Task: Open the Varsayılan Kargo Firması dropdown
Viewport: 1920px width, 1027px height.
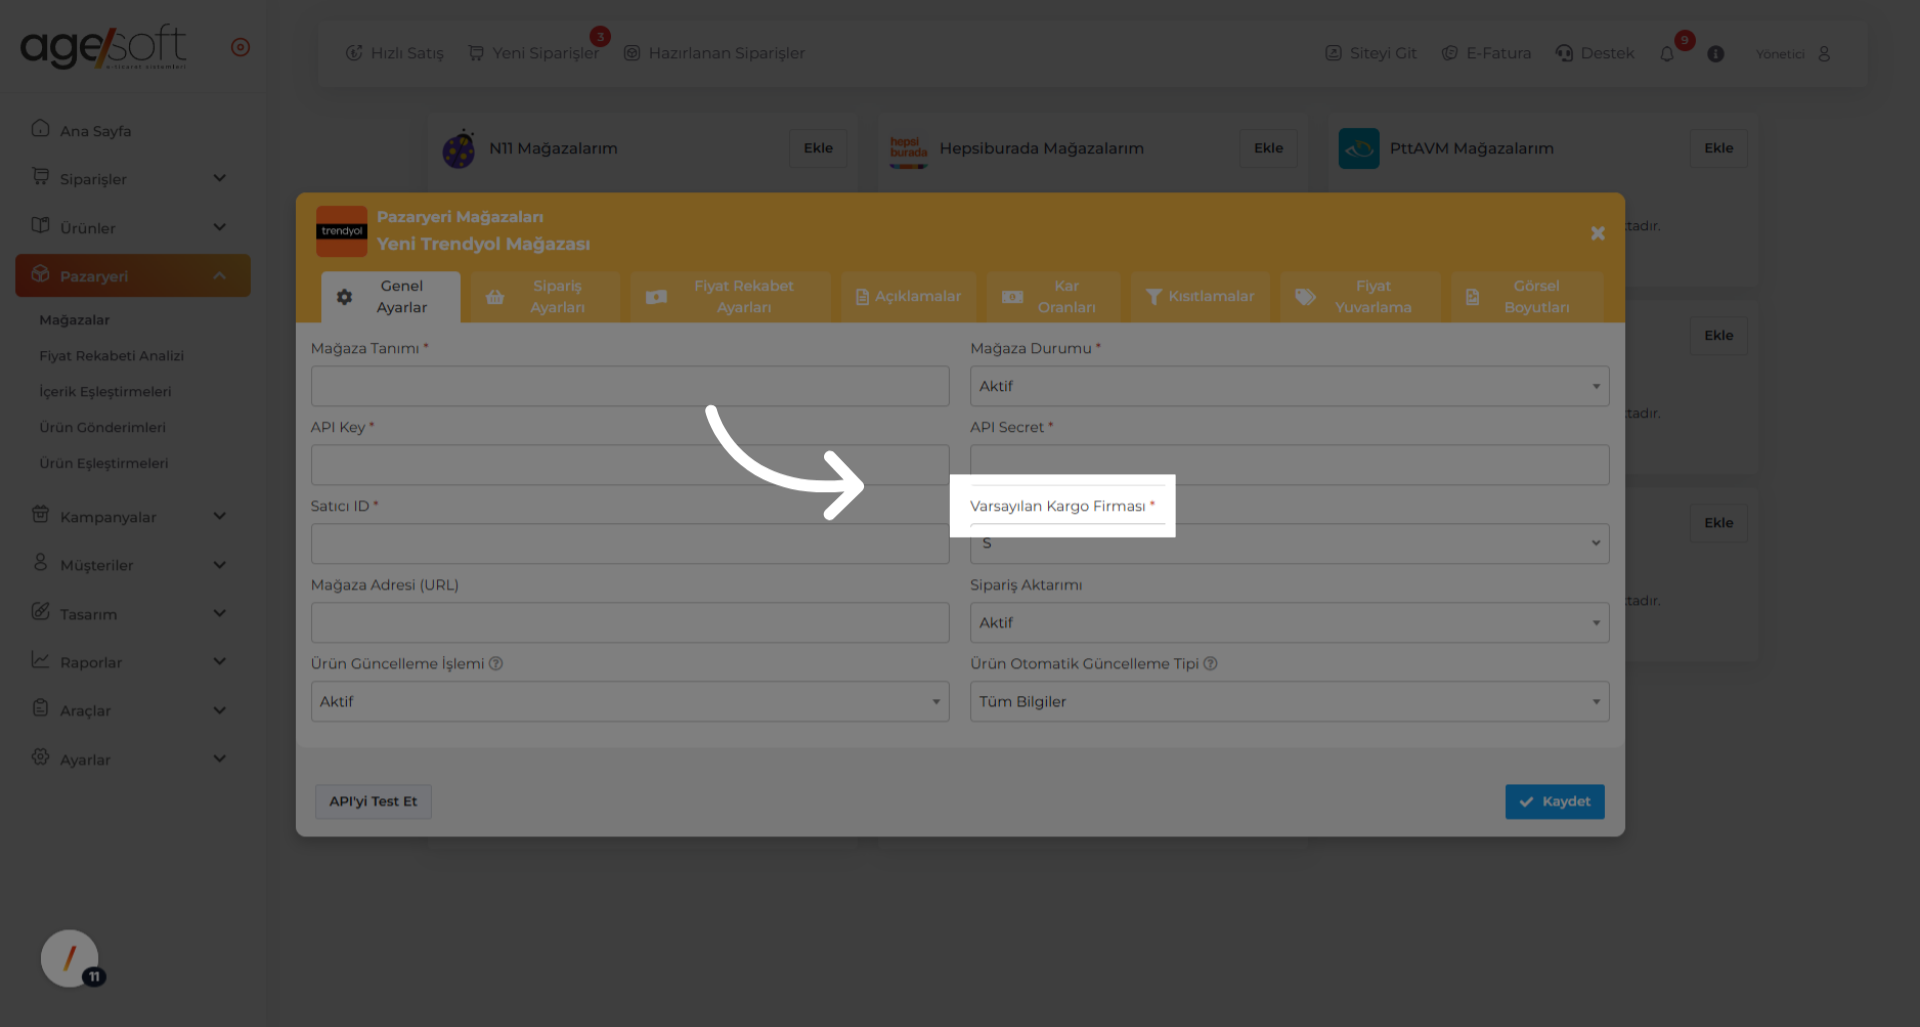Action: [1289, 544]
